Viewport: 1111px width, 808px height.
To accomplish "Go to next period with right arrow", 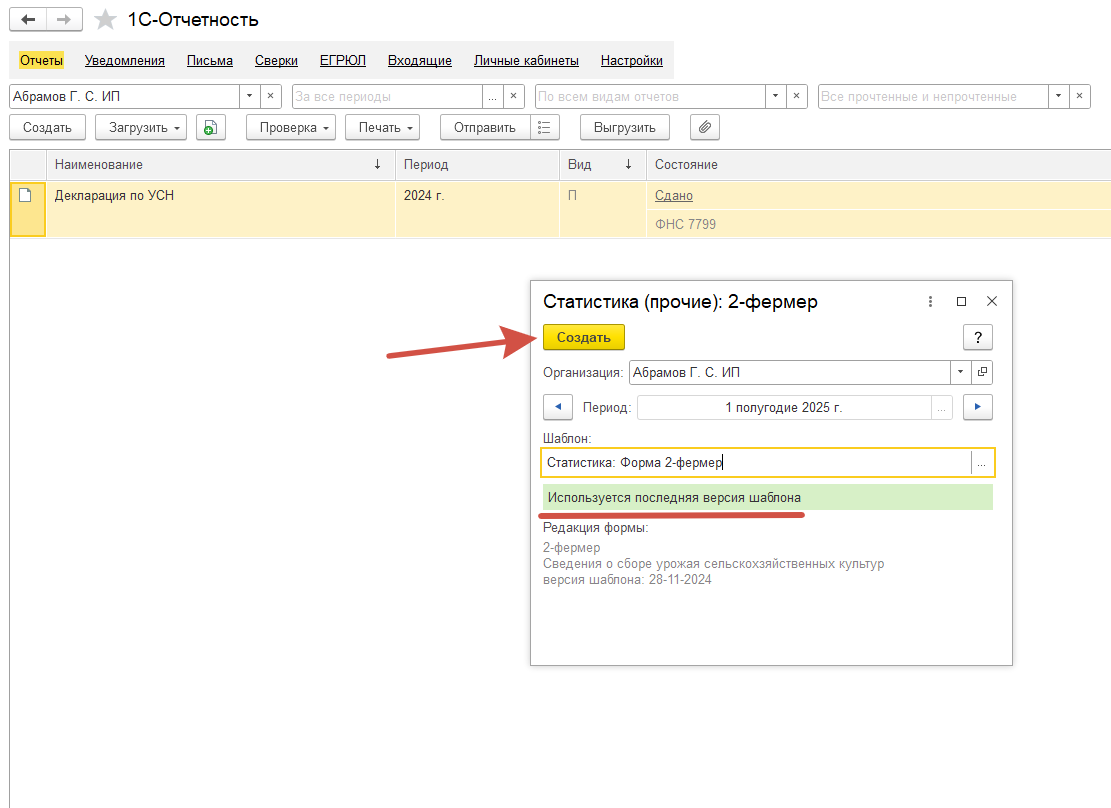I will tap(977, 407).
